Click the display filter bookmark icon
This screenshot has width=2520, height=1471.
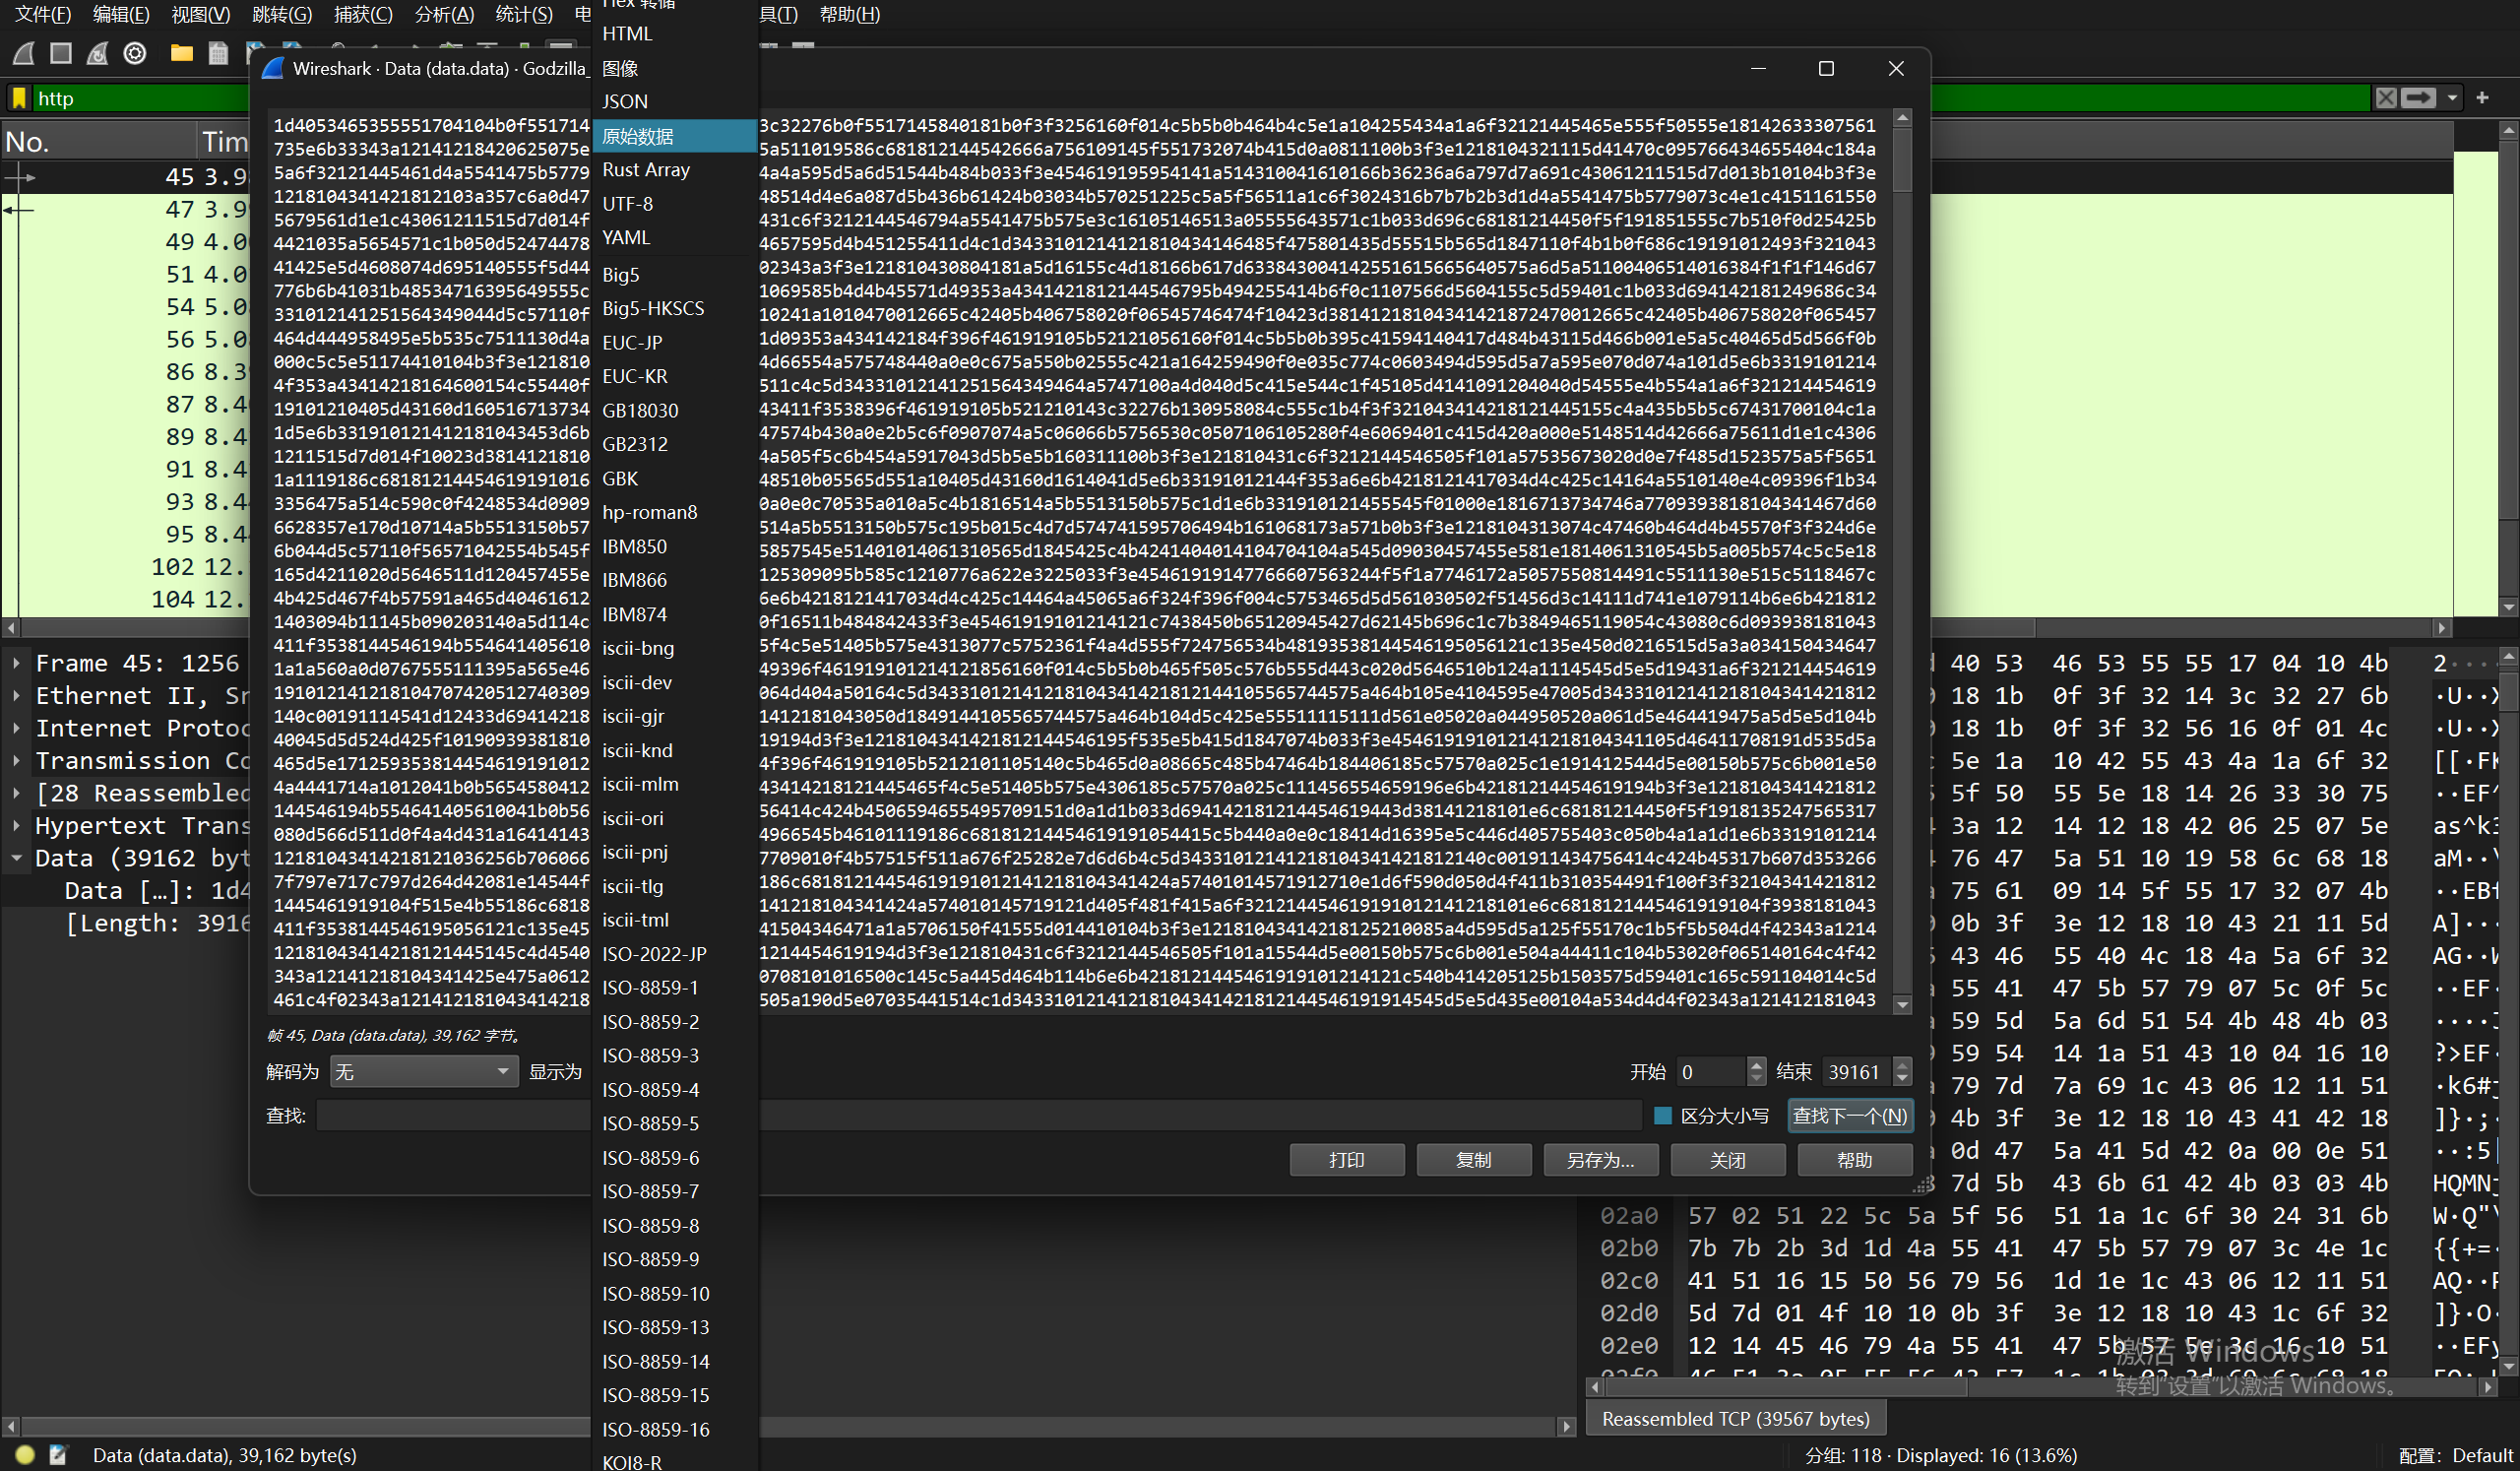click(19, 98)
